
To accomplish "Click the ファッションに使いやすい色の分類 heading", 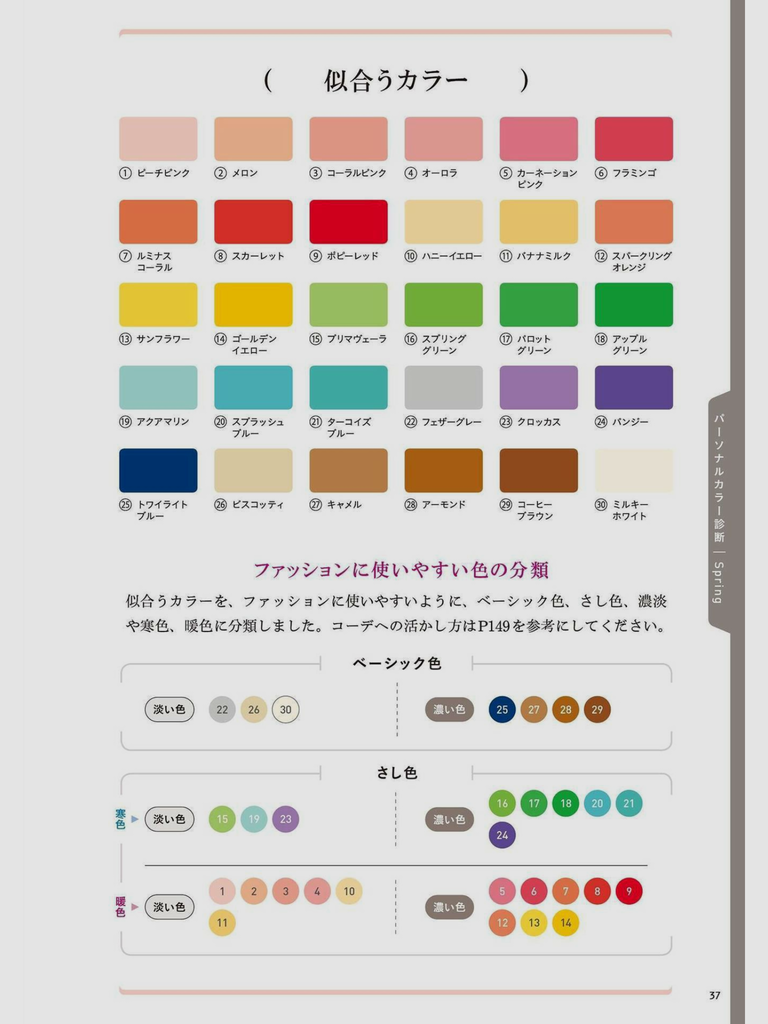I will click(401, 569).
